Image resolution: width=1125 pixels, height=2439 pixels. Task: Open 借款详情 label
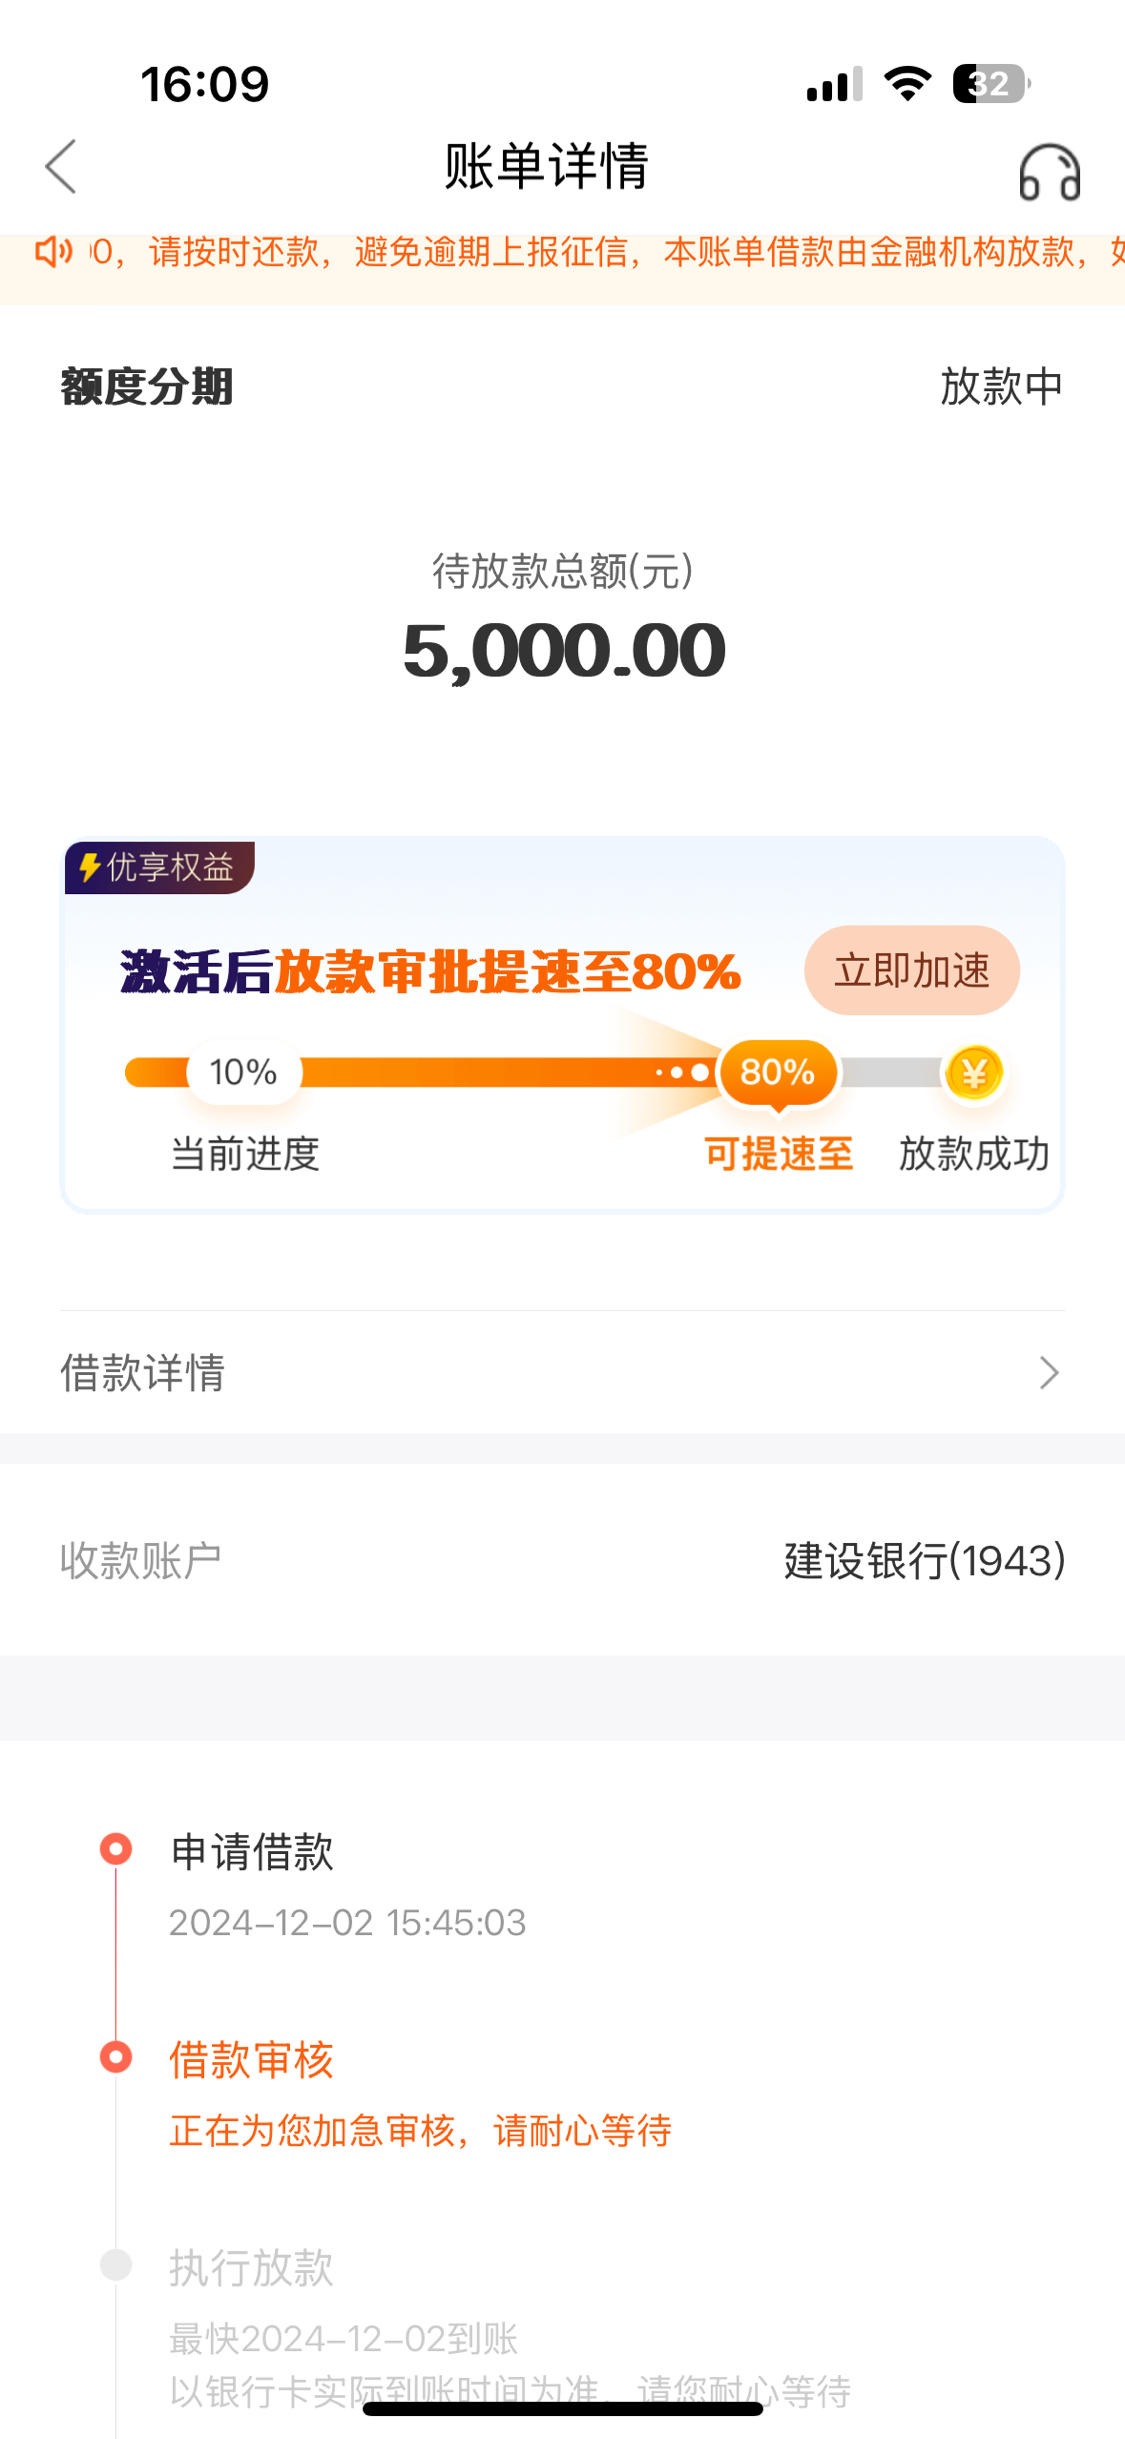point(143,1373)
